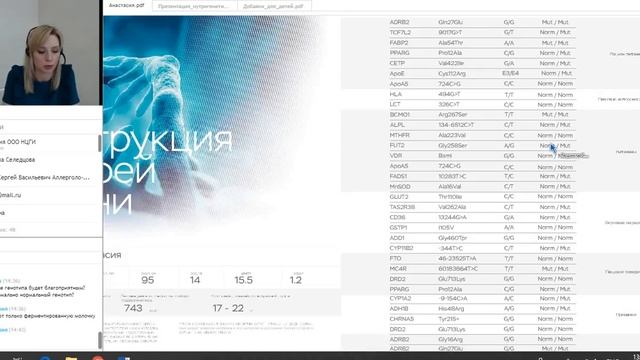The width and height of the screenshot is (640, 360).
Task: Click the TCF7L2 gene cell
Action: pyautogui.click(x=400, y=32)
